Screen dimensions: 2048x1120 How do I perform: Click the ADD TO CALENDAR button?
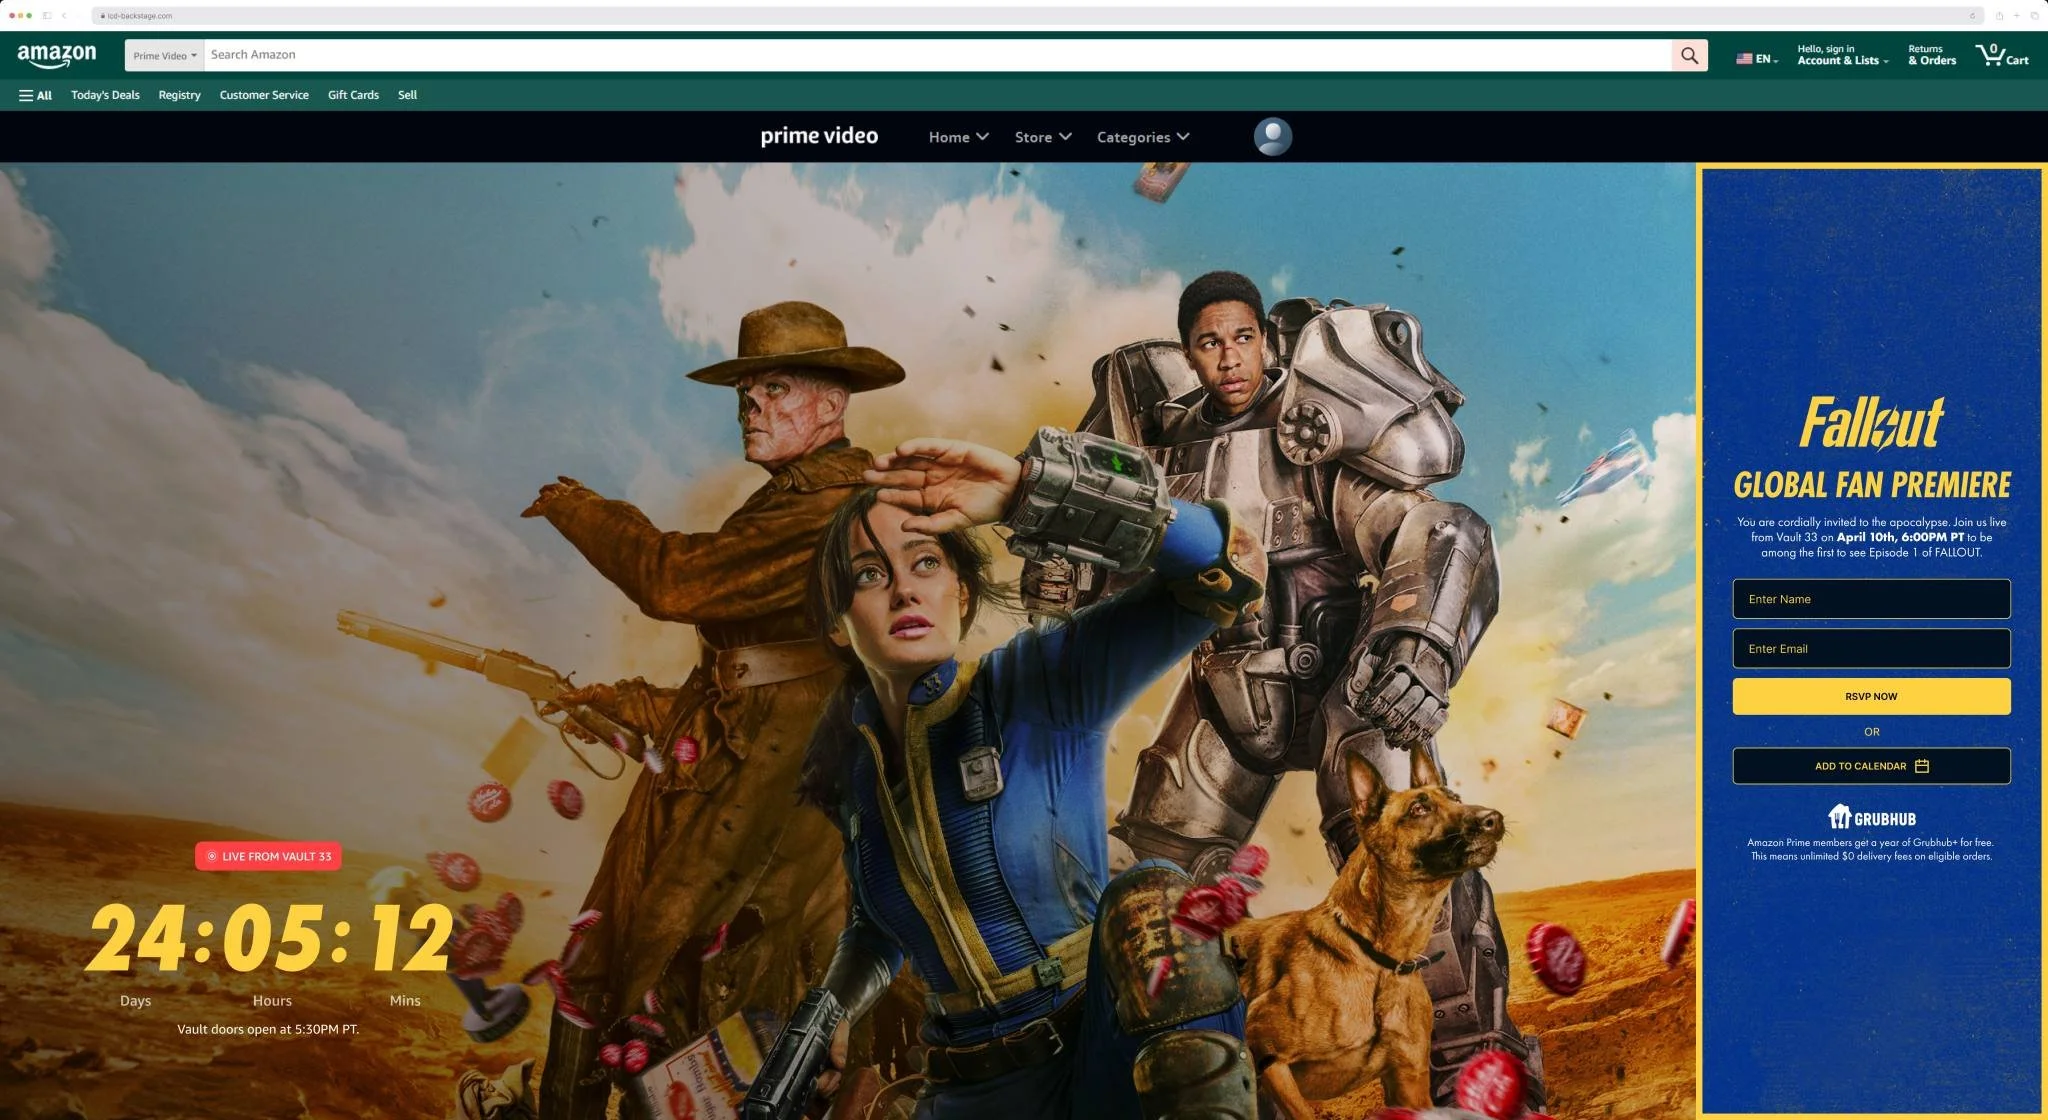pyautogui.click(x=1871, y=766)
